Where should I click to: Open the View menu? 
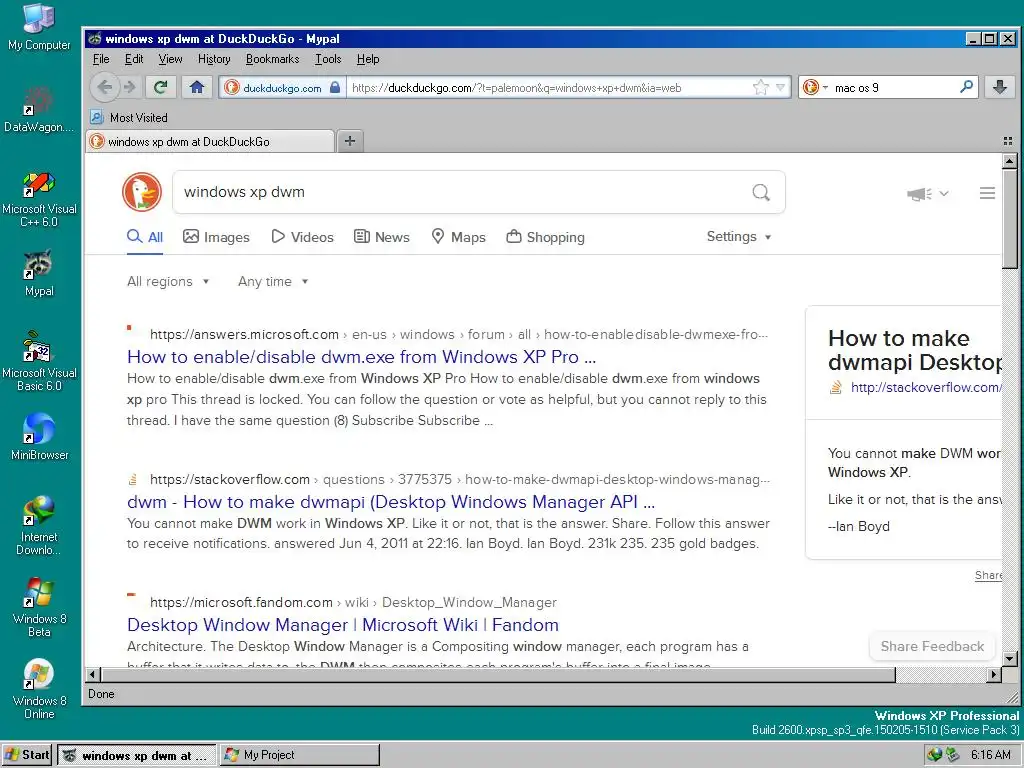170,59
